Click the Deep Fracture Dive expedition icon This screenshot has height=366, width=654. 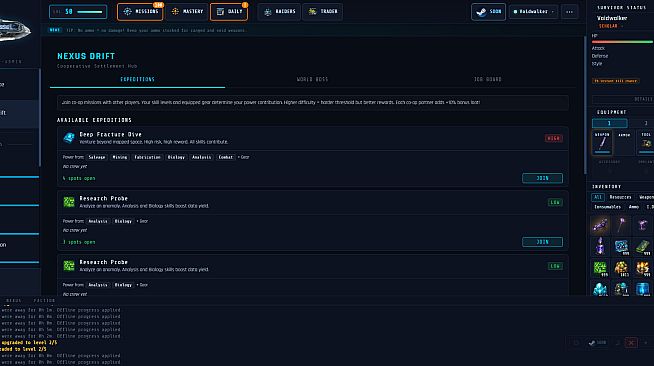[x=69, y=138]
